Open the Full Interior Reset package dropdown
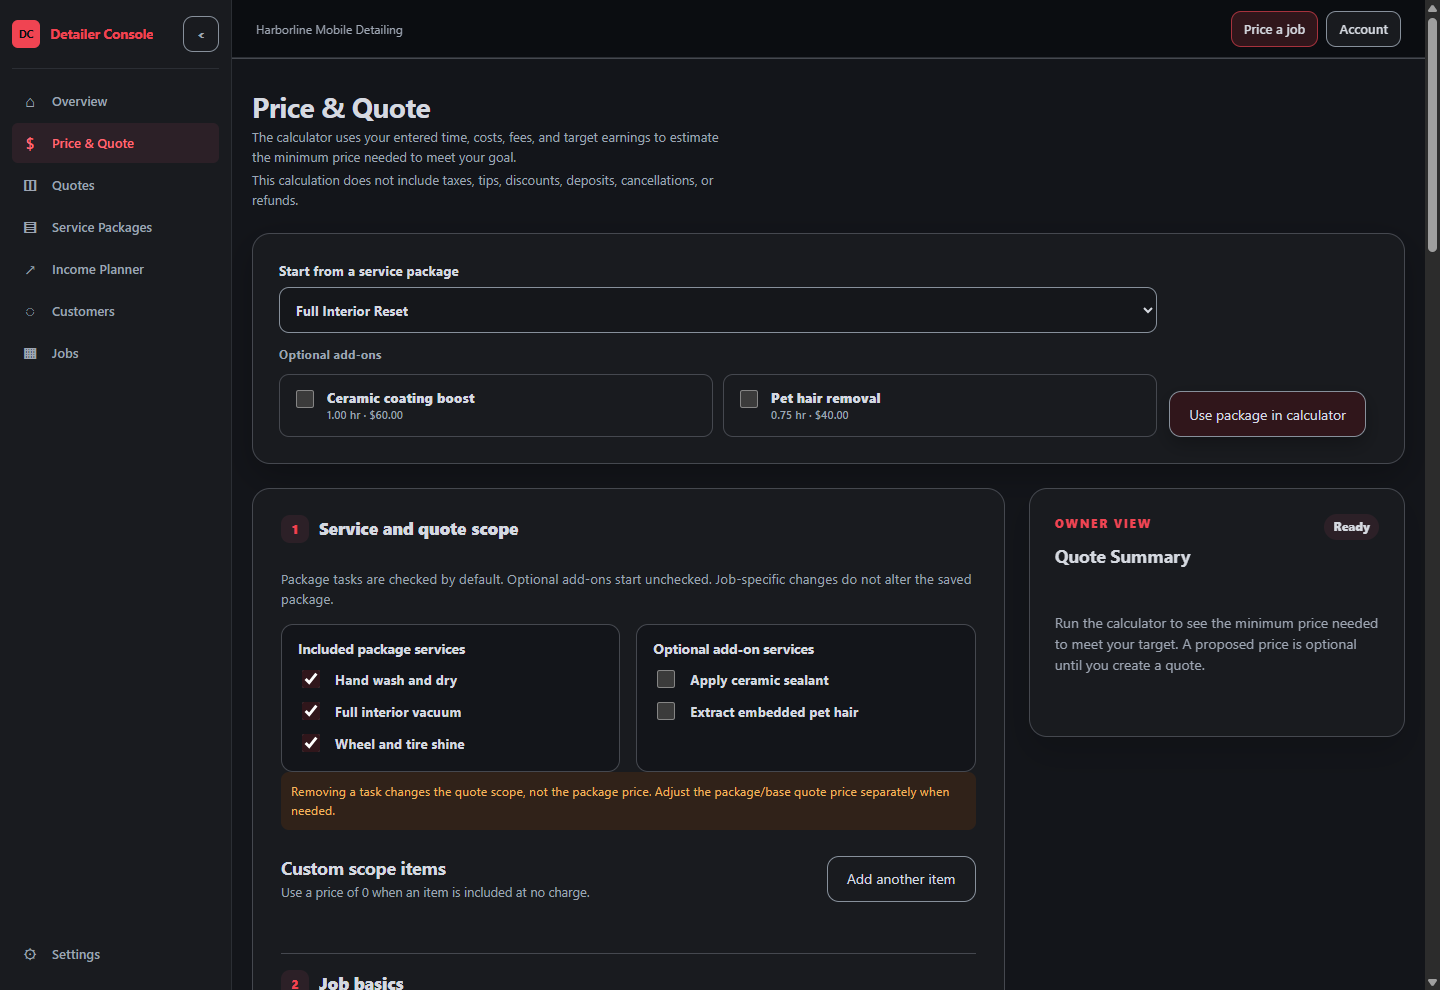This screenshot has height=990, width=1440. tap(718, 311)
